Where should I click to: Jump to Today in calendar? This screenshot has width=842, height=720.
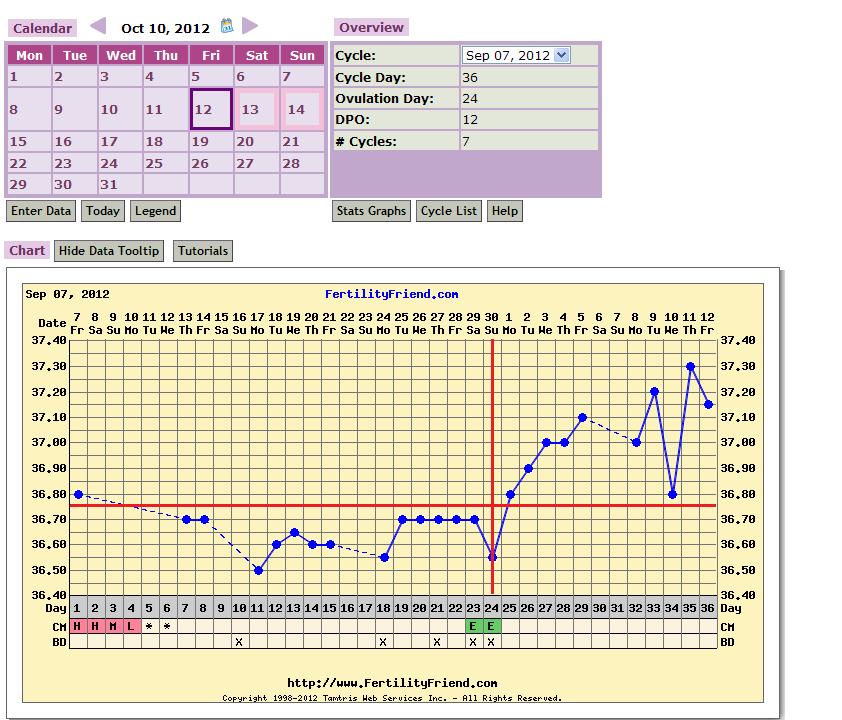(x=103, y=211)
